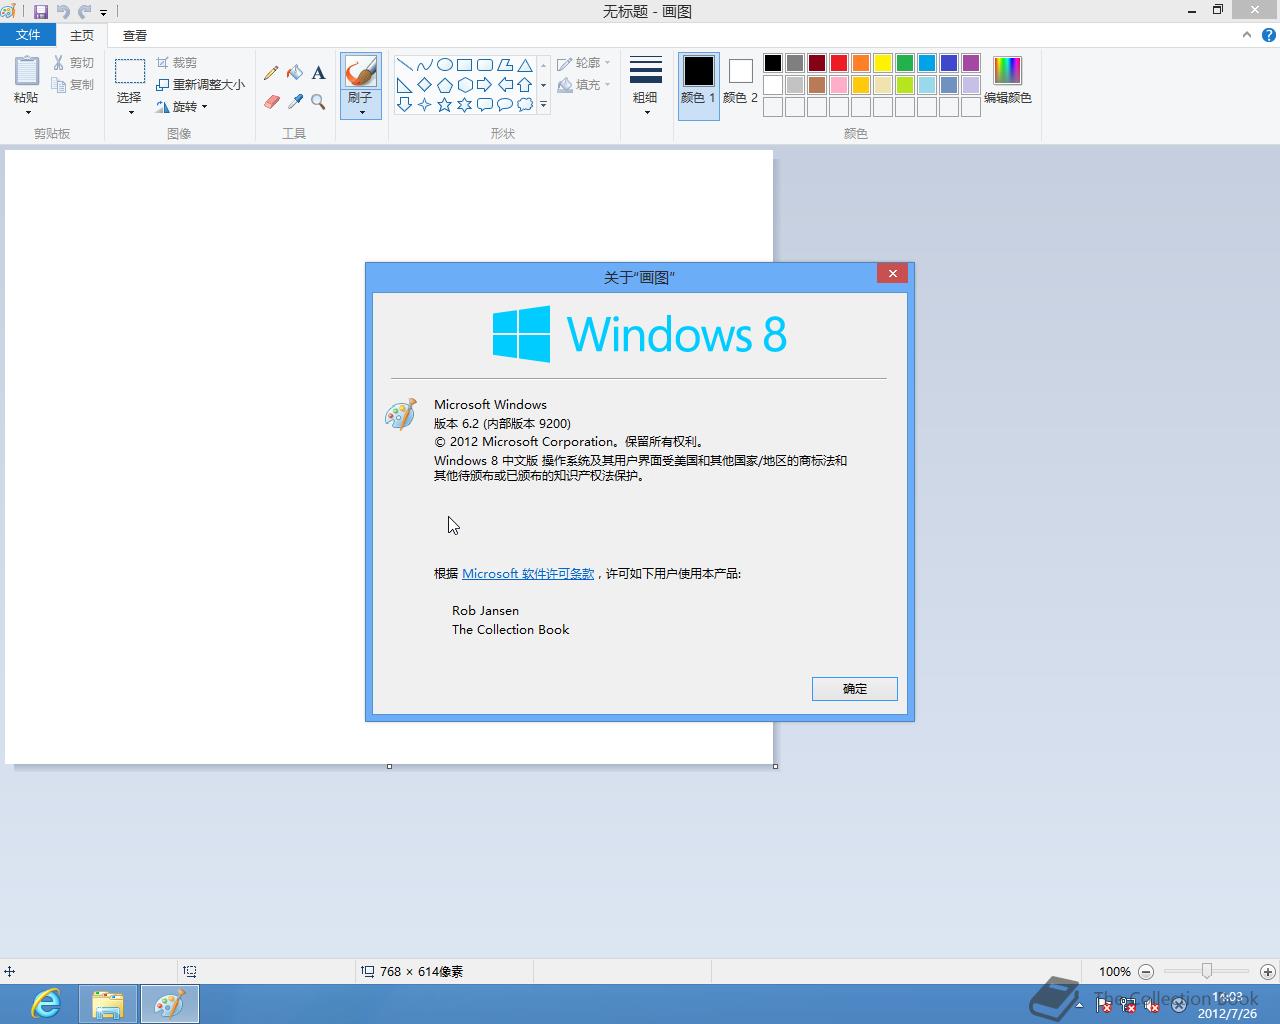The image size is (1280, 1024).
Task: Open File Explorer from the taskbar
Action: (108, 1004)
